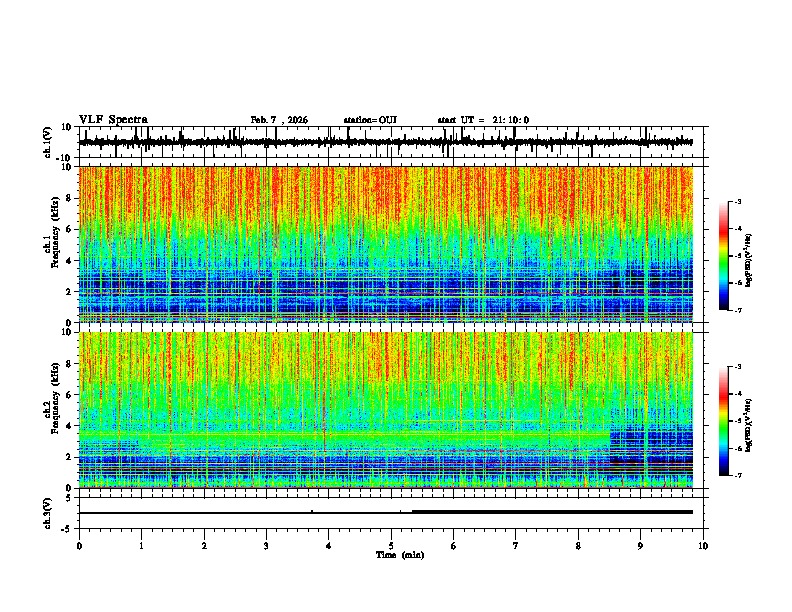
Task: Click the '-3' label on ch.1 colorbar
Action: 738,202
